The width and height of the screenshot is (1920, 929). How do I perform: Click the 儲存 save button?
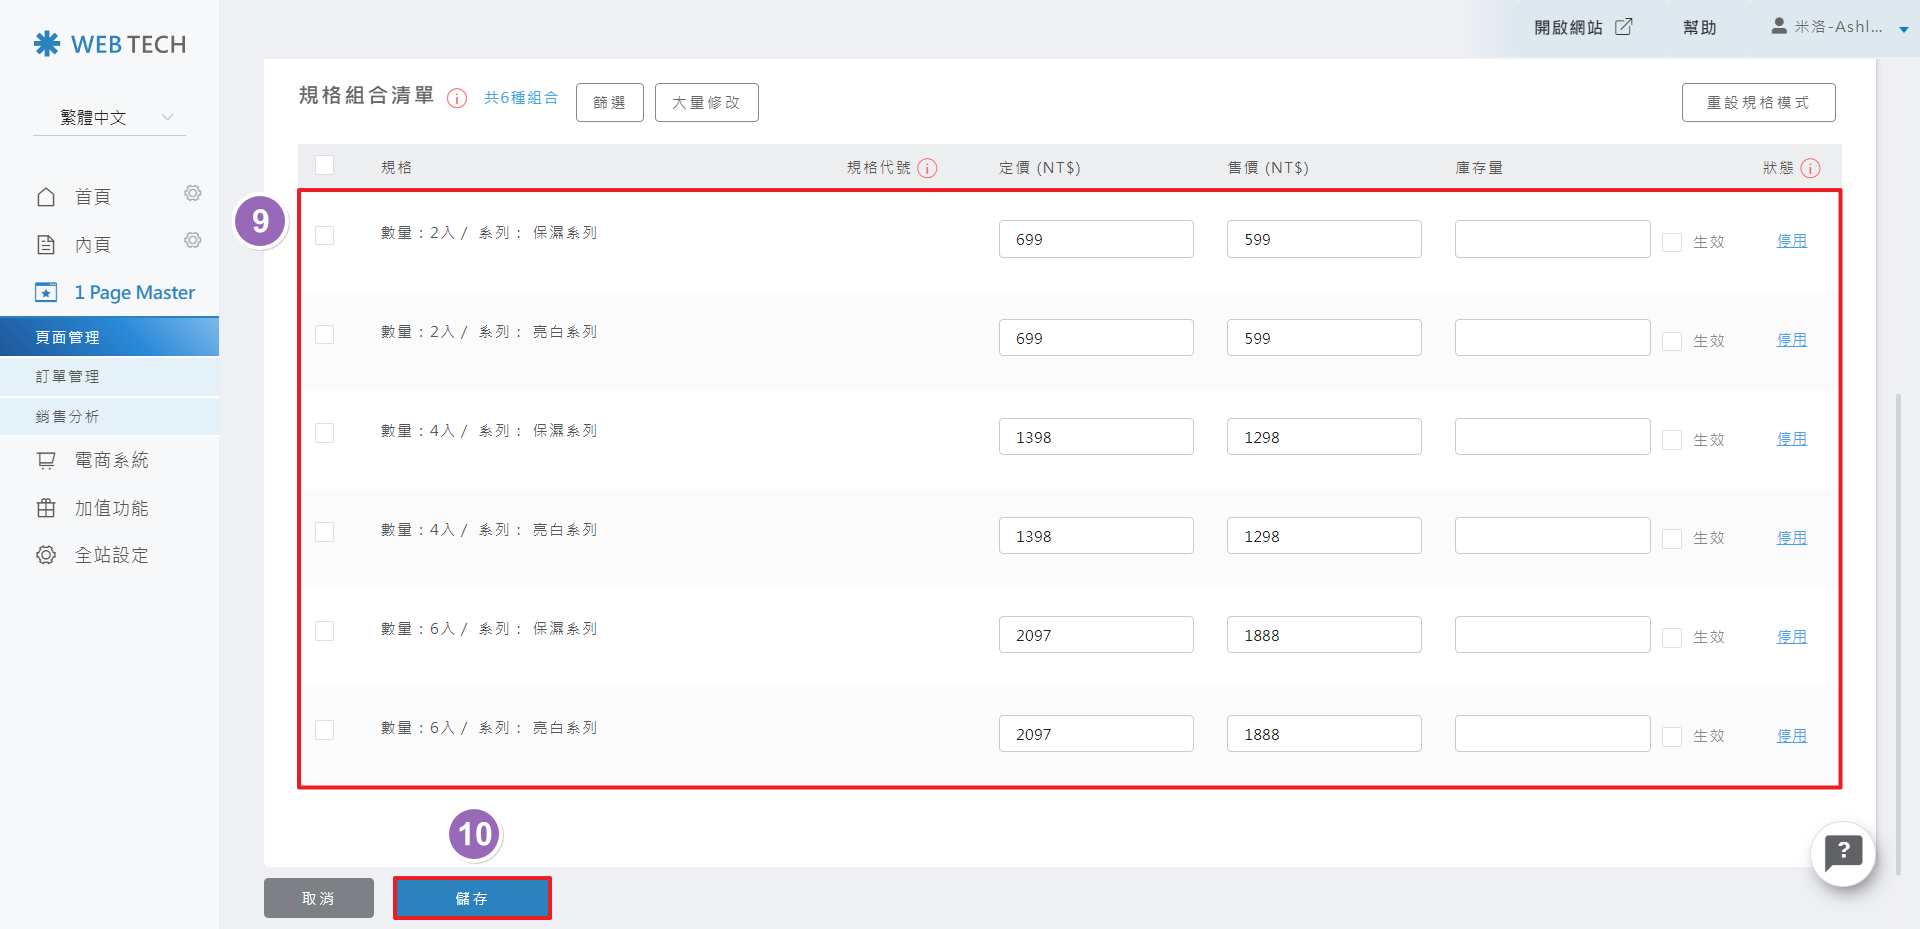tap(472, 898)
